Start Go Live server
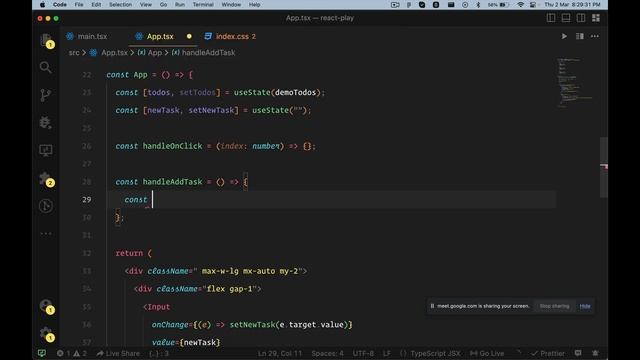Screen dimensions: 640x360 (x=487, y=353)
